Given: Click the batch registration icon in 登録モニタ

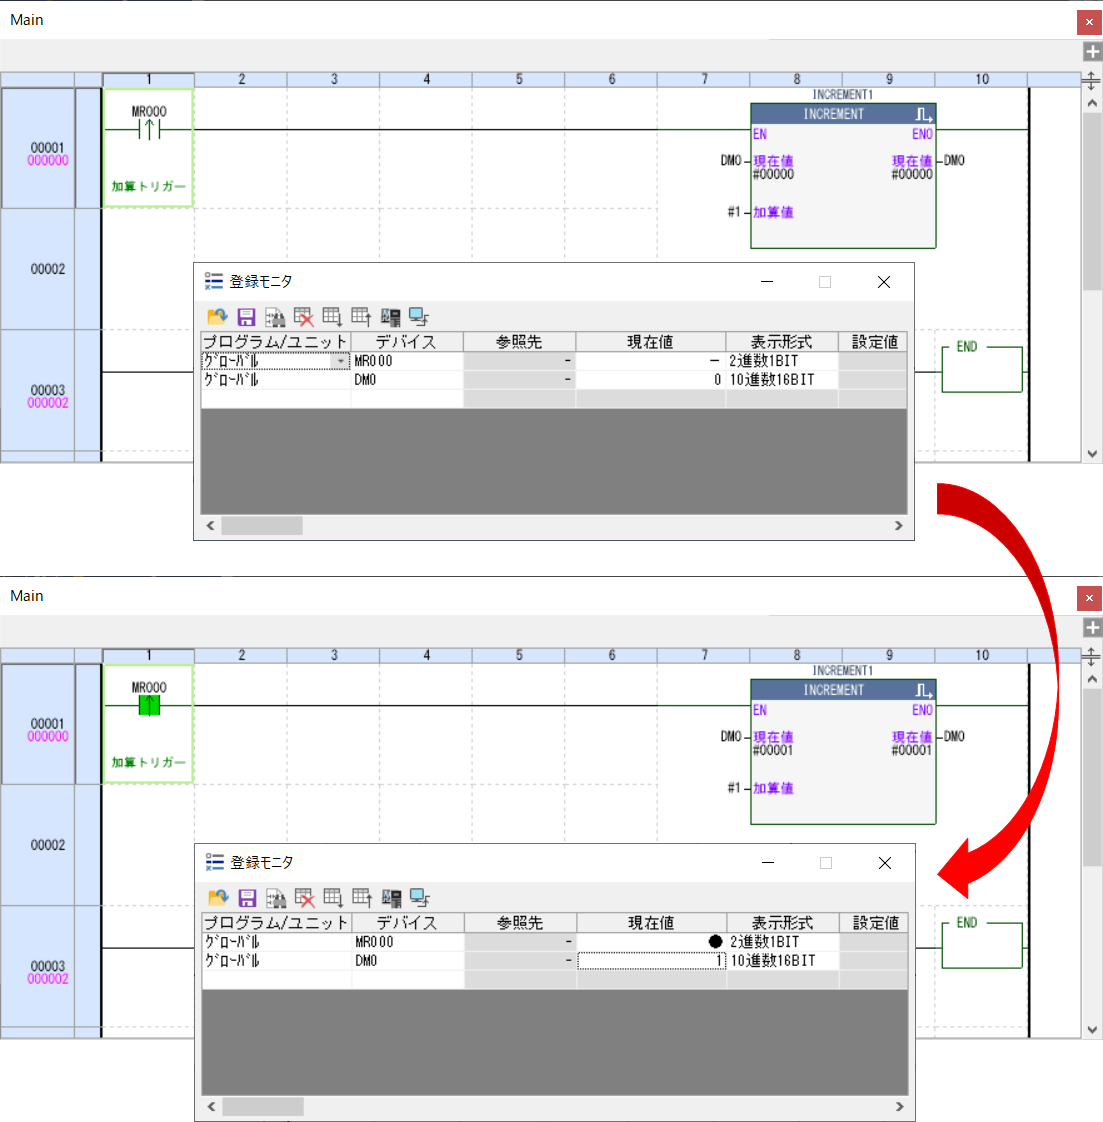Looking at the screenshot, I should point(276,317).
